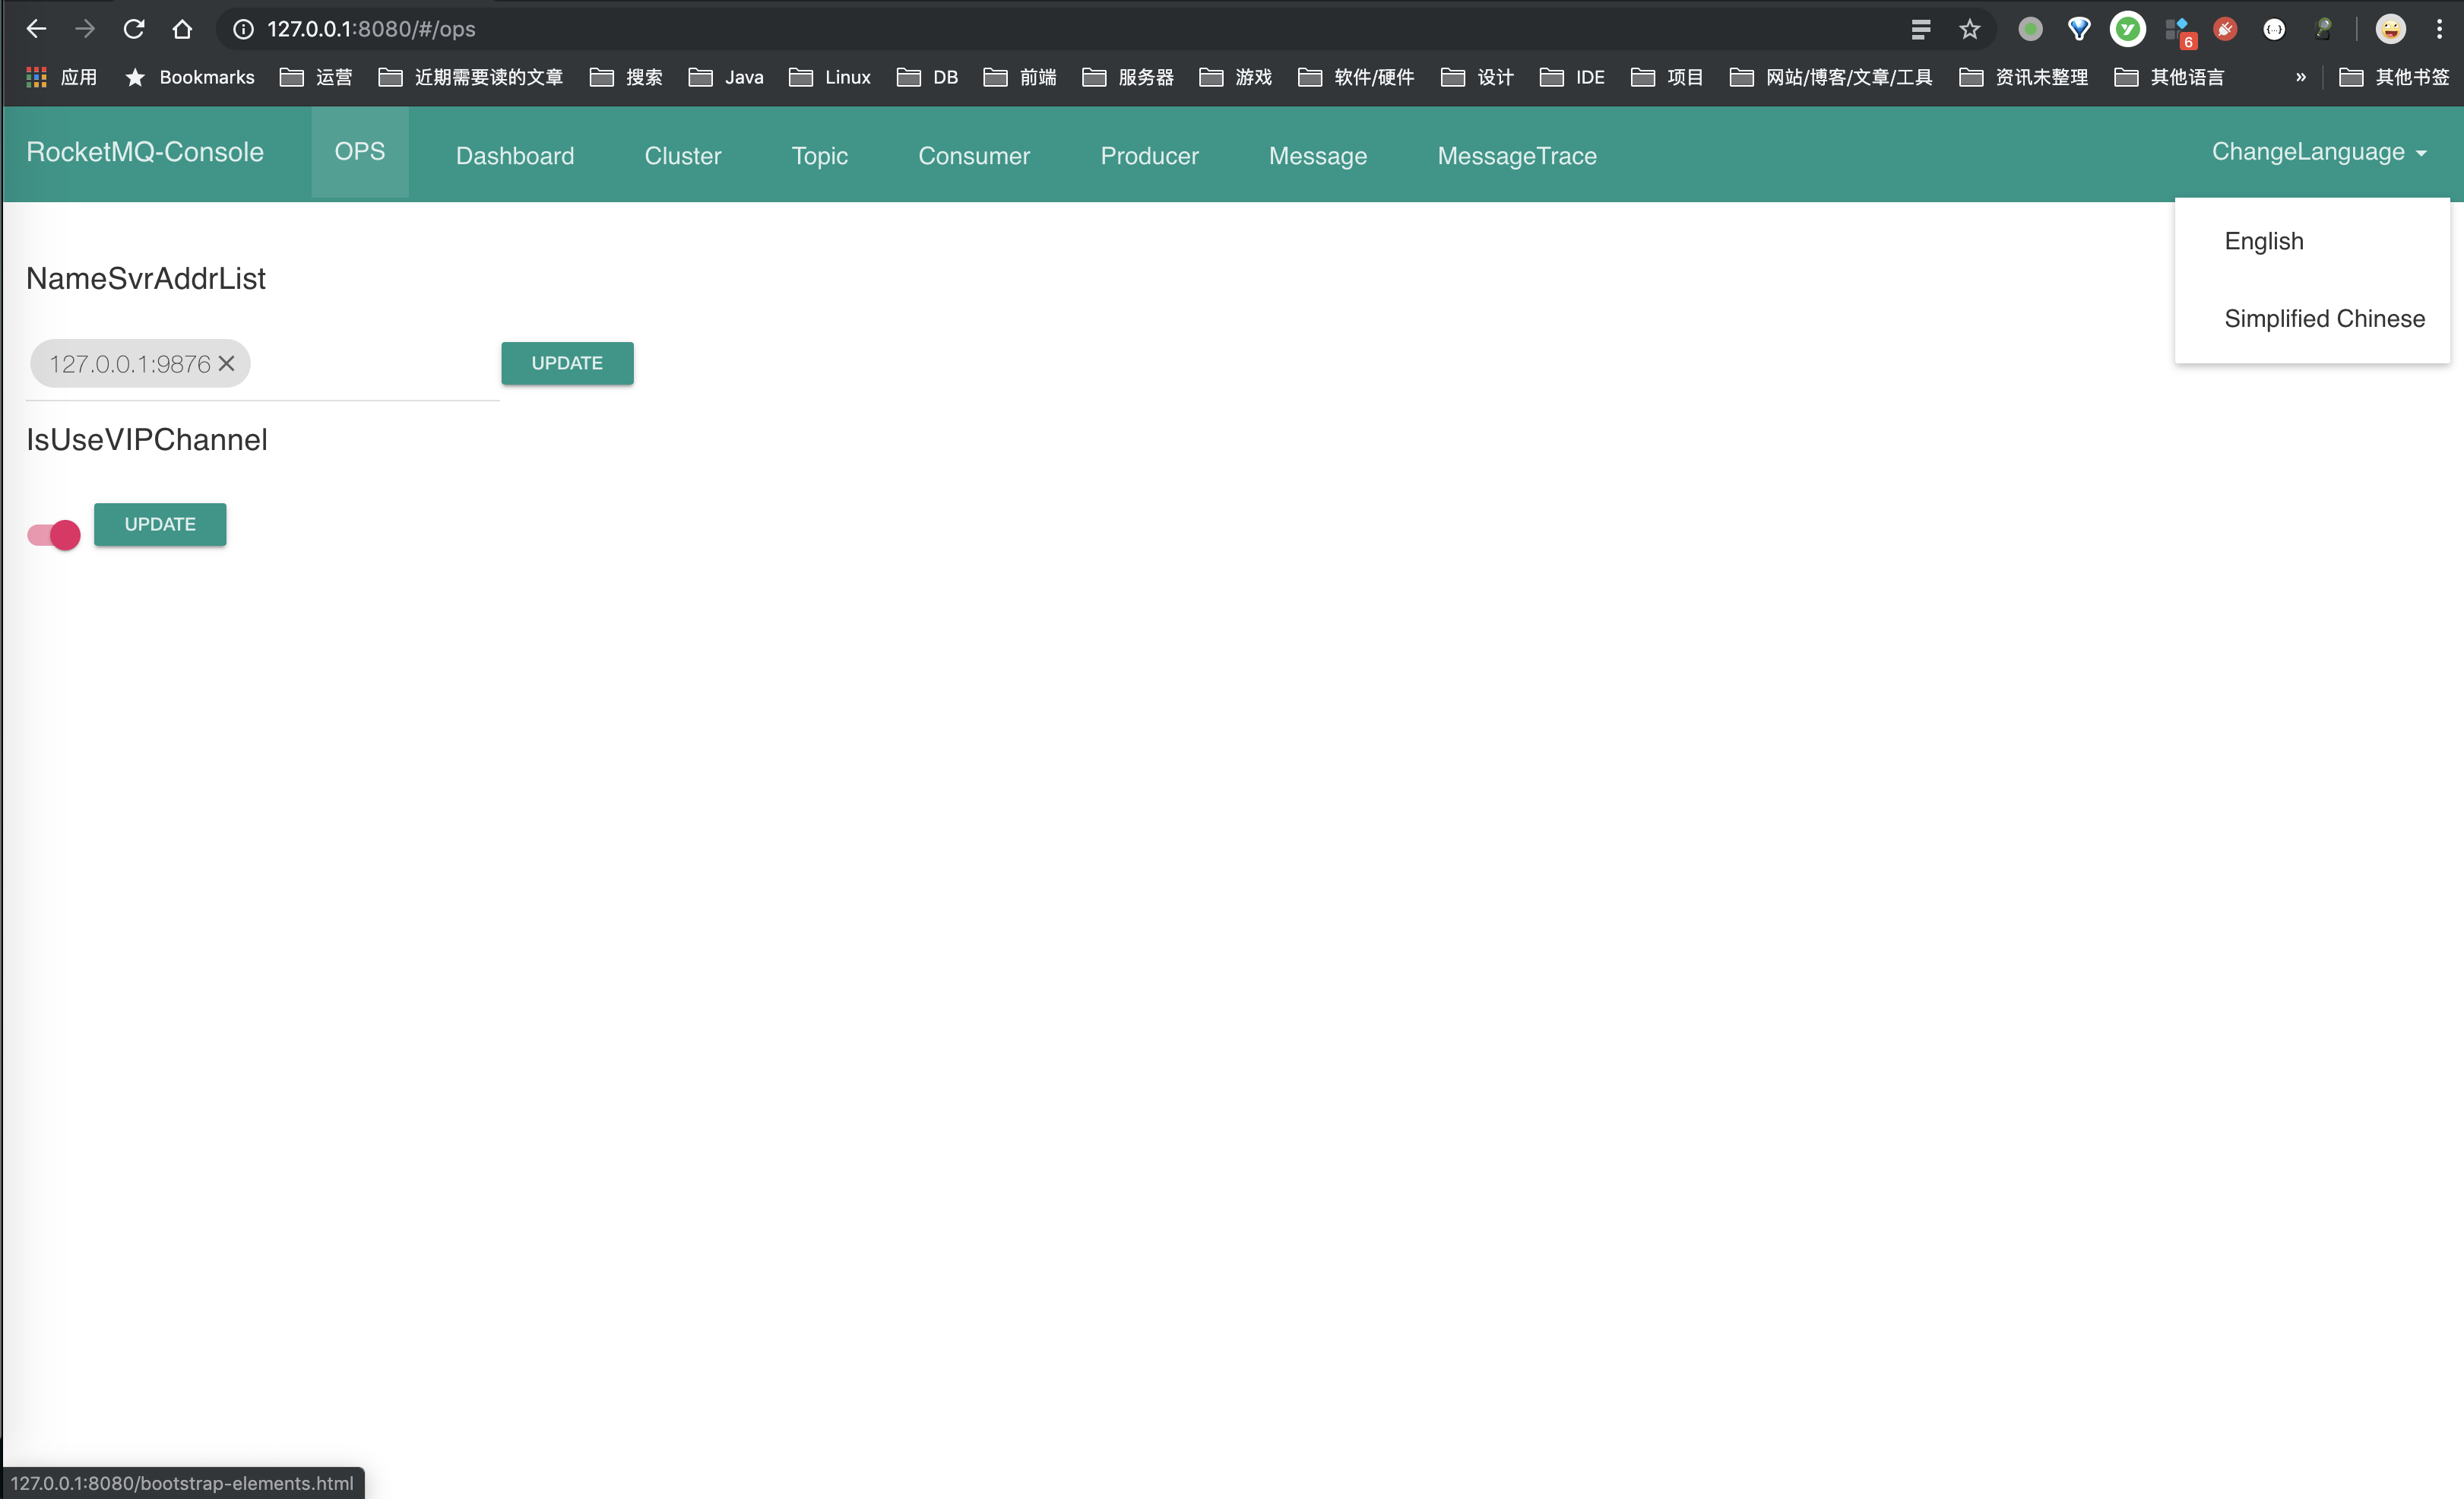Open the Chrome menu with three dots

[x=2440, y=29]
